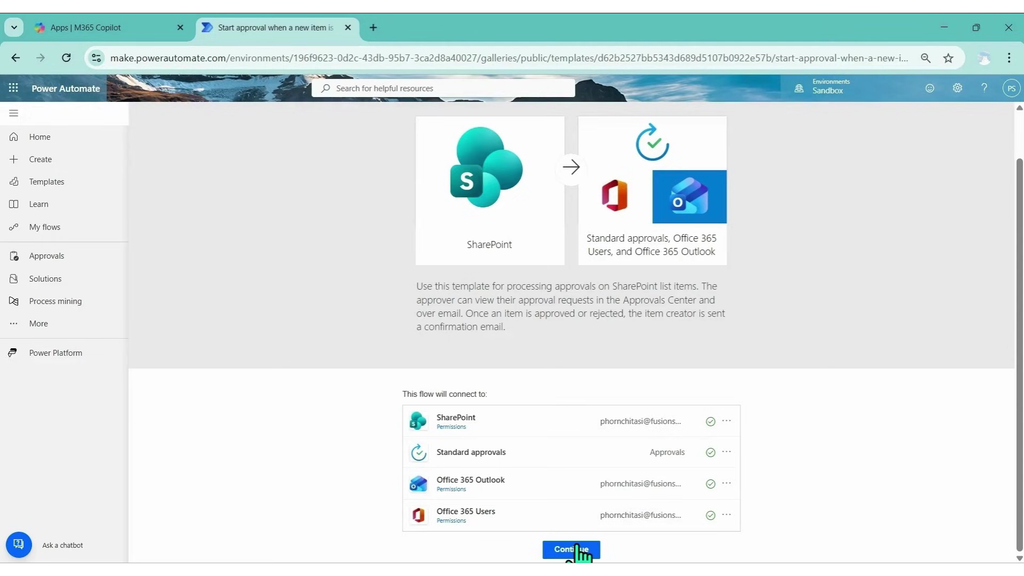The height and width of the screenshot is (576, 1024).
Task: Open the Settings gear icon
Action: pyautogui.click(x=957, y=88)
